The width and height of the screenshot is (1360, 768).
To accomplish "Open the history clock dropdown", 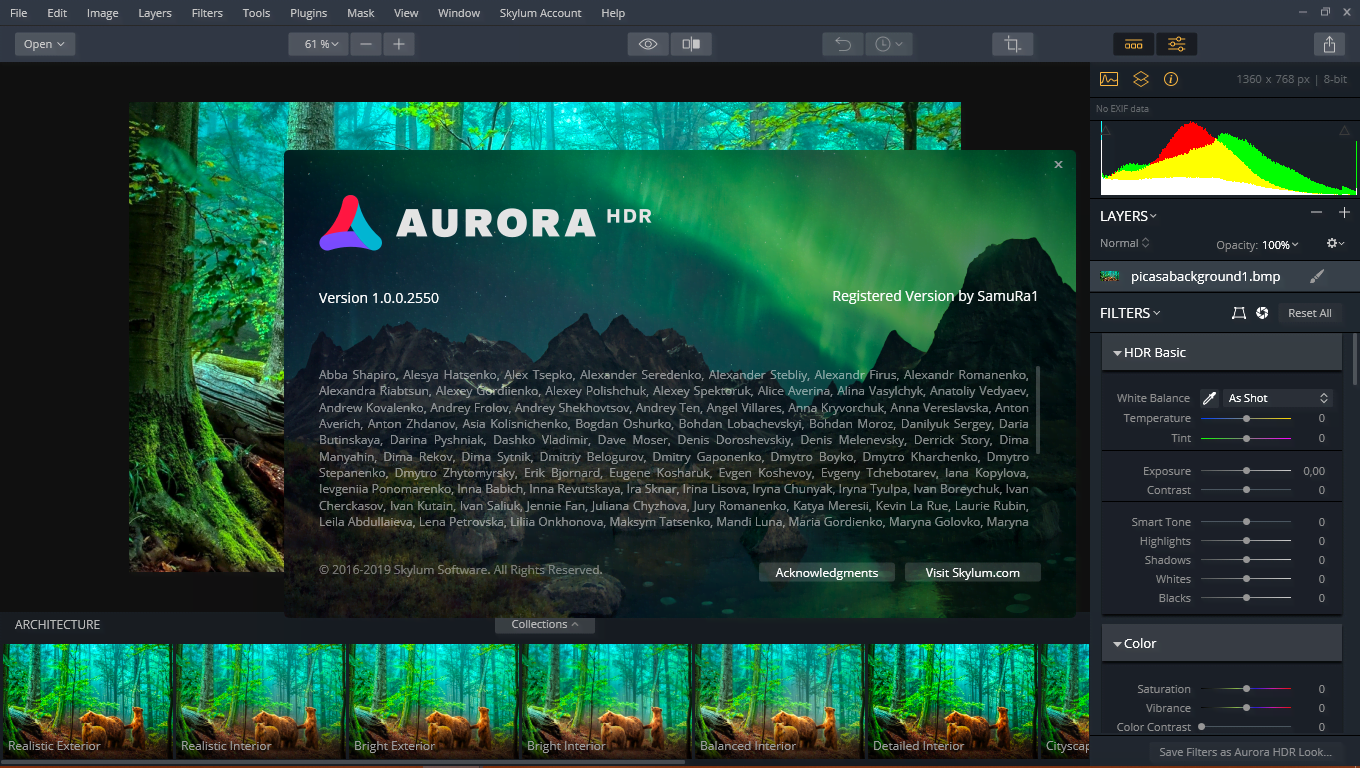I will 889,44.
